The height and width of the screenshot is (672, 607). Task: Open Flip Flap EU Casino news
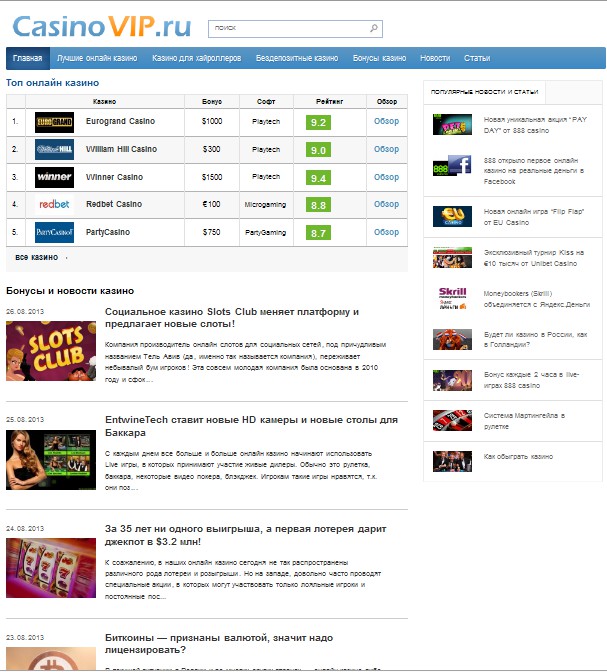[x=534, y=217]
